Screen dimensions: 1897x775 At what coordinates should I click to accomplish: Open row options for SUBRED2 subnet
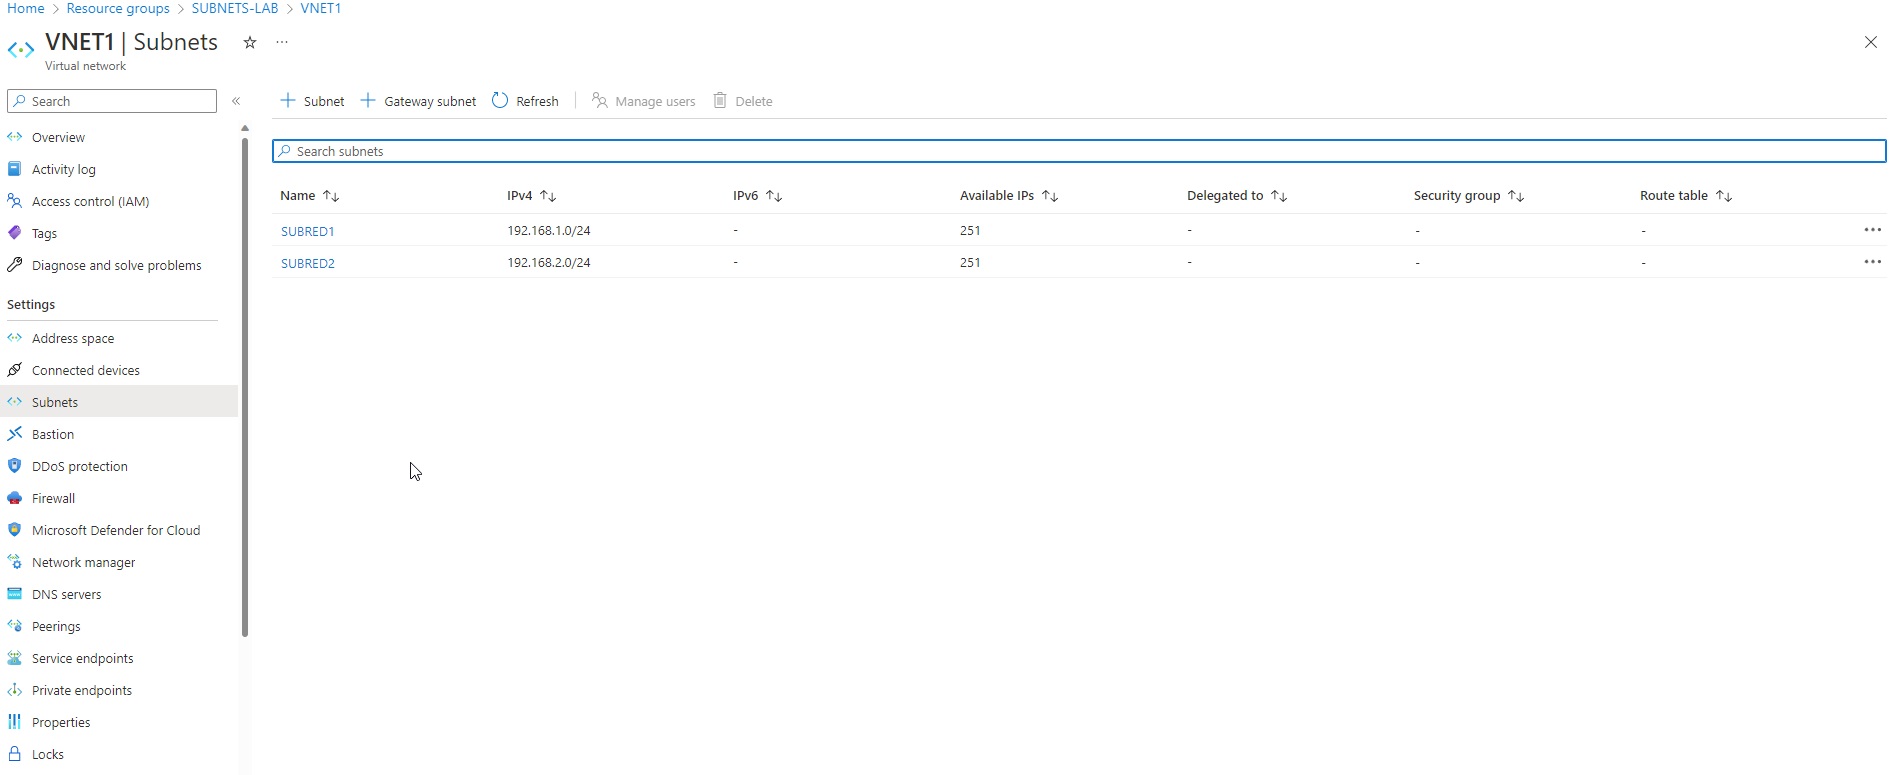1872,262
